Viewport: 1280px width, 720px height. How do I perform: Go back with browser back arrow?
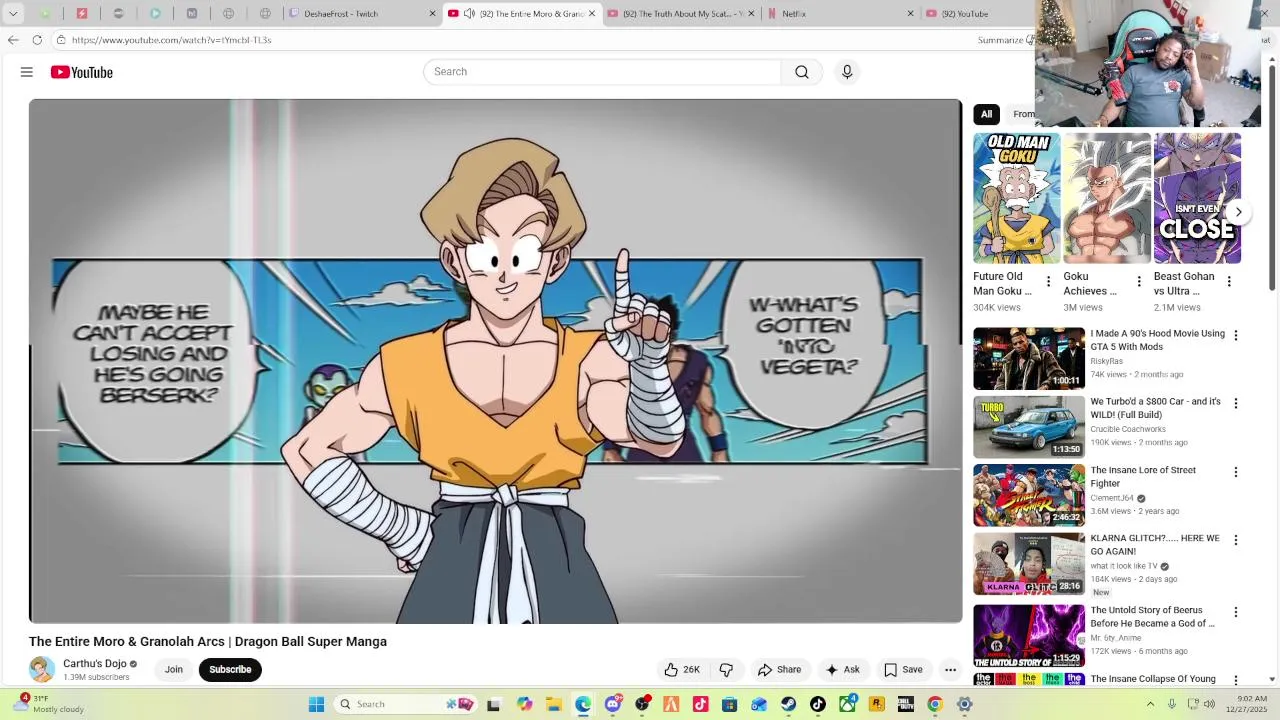tap(13, 40)
